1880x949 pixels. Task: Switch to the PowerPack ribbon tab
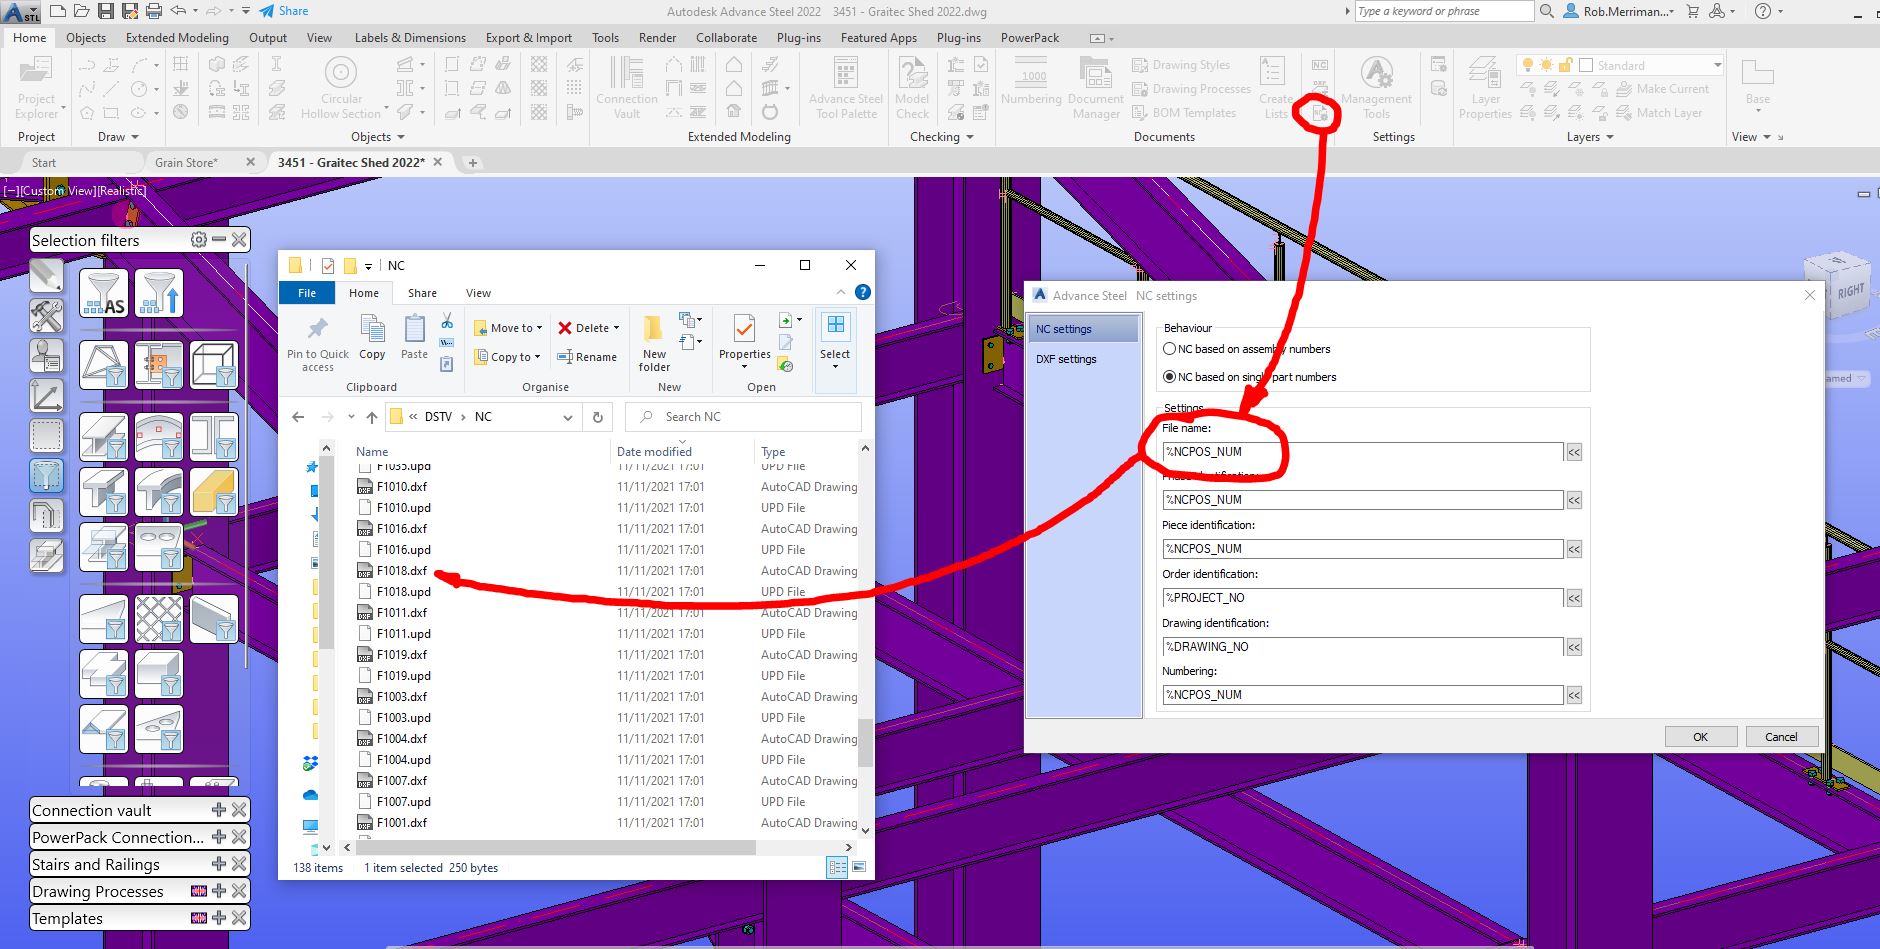[1029, 38]
